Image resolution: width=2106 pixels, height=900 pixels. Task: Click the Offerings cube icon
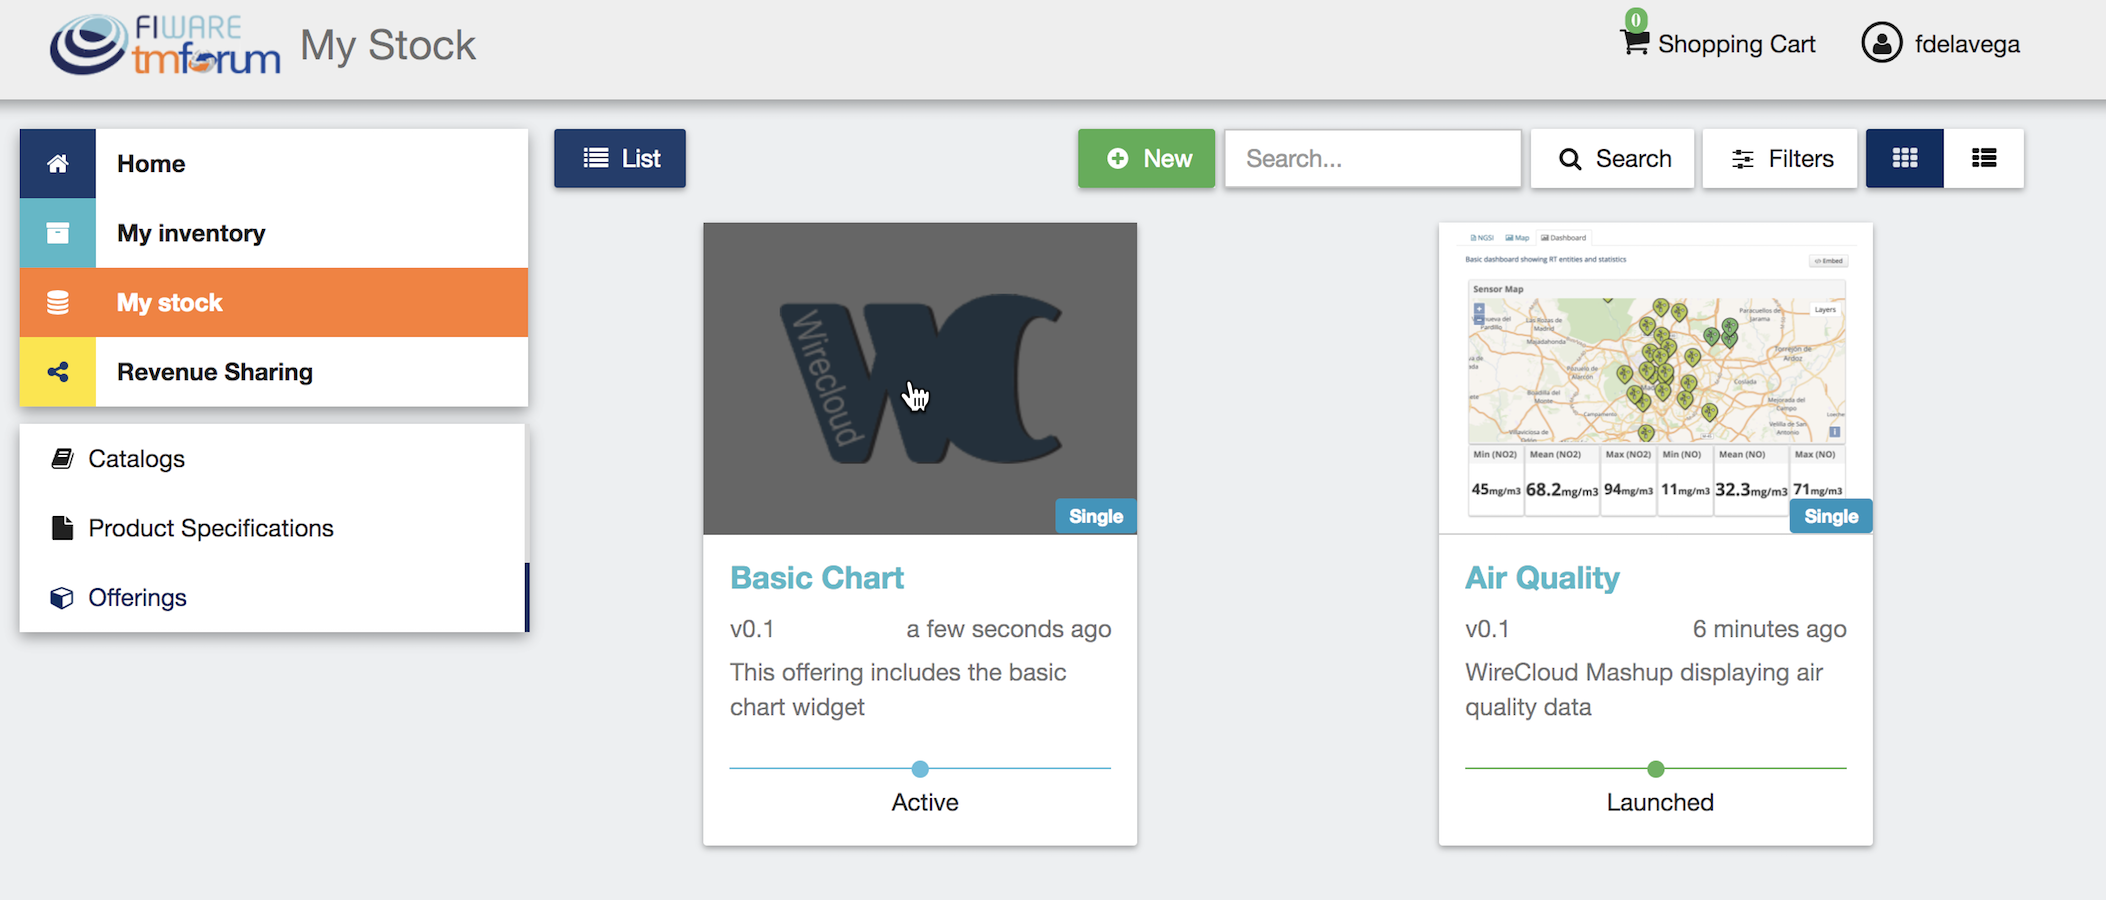click(62, 598)
